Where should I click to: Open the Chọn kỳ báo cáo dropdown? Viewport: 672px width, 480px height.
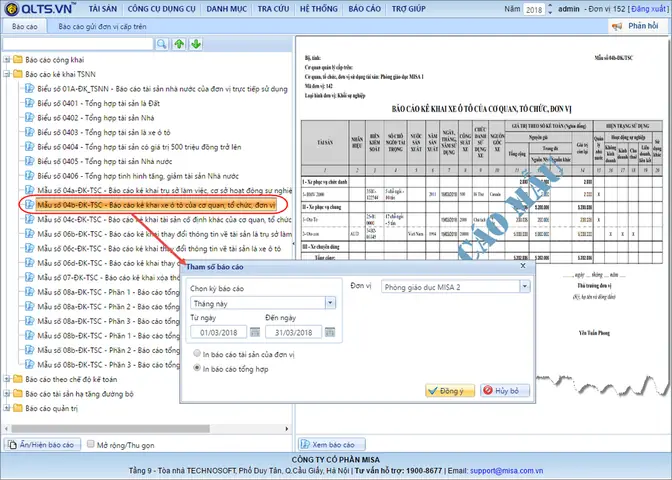point(331,302)
